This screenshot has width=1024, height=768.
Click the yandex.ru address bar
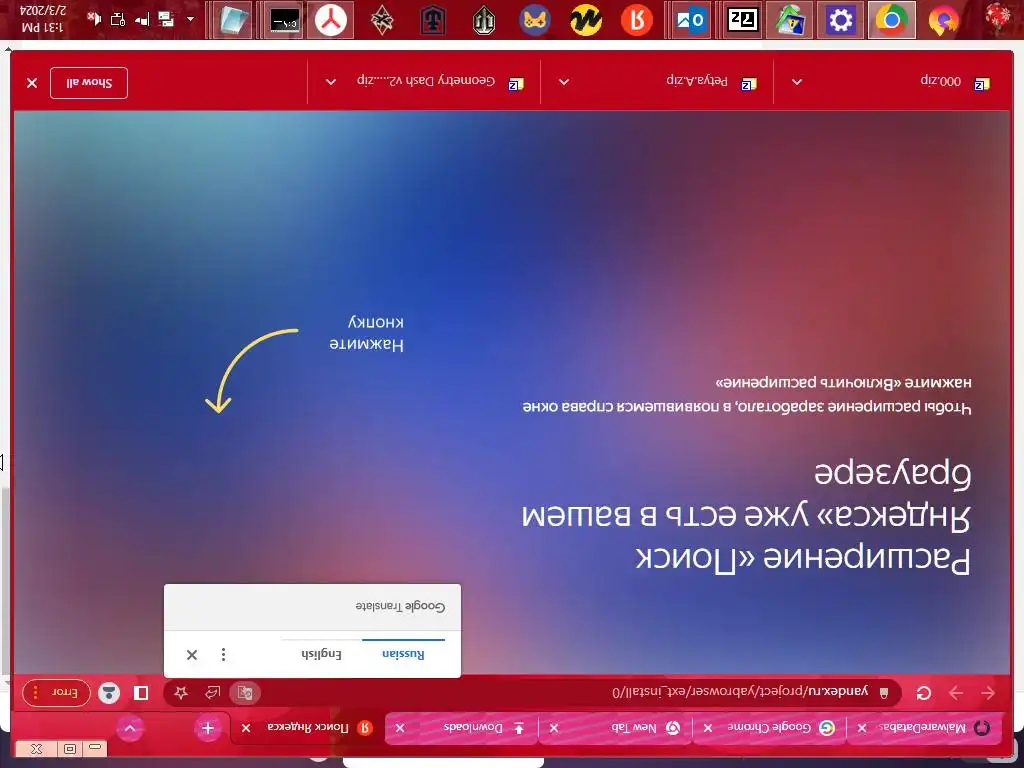click(741, 692)
